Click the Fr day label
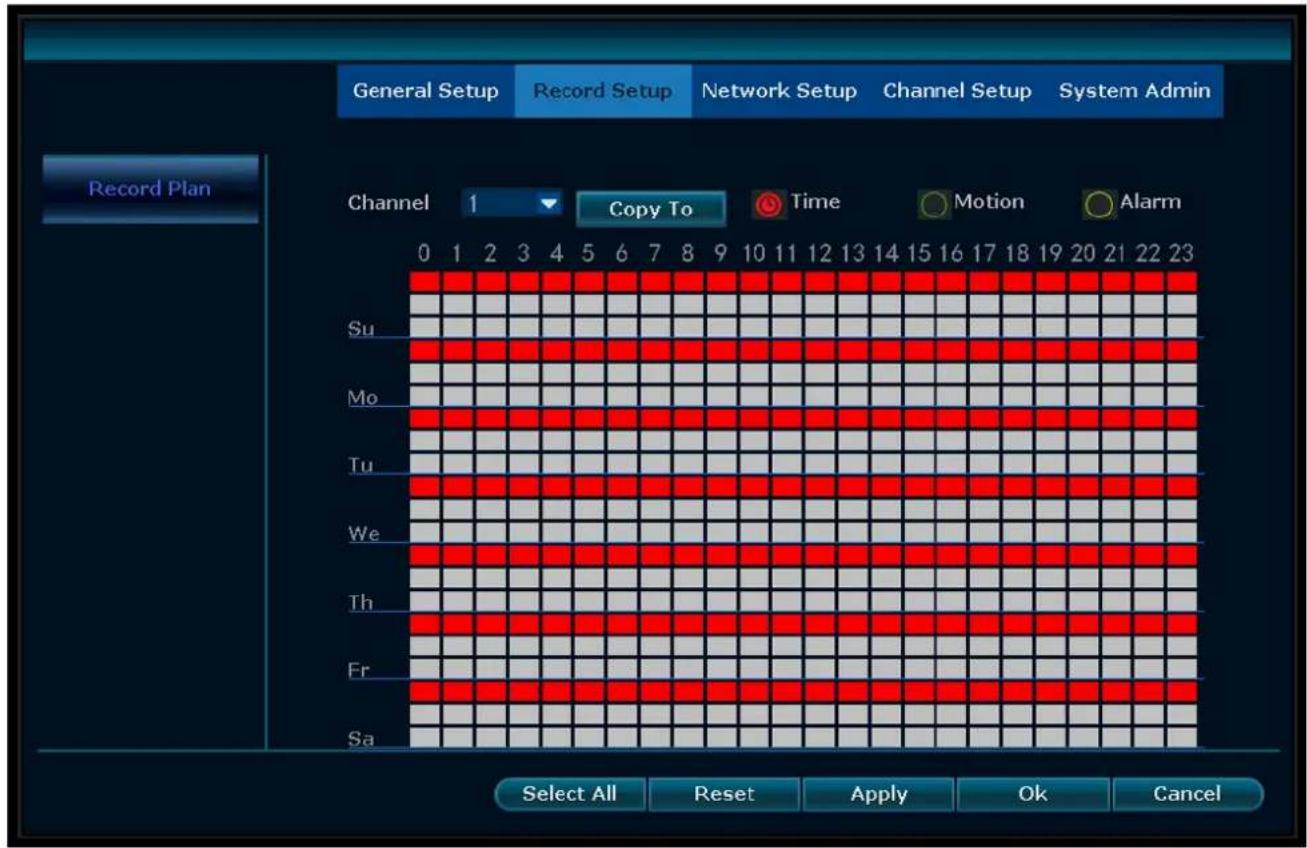The width and height of the screenshot is (1307, 848). pos(359,669)
